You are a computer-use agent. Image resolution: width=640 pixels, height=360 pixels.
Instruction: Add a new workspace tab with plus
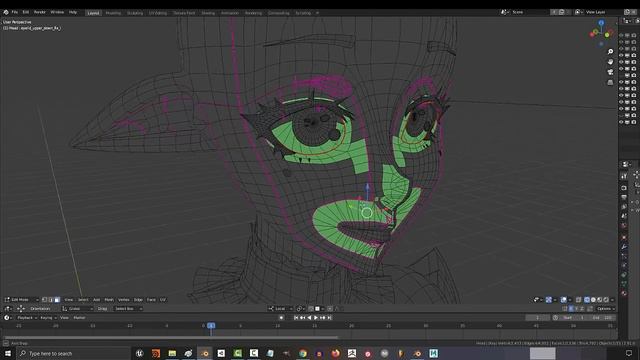point(317,13)
